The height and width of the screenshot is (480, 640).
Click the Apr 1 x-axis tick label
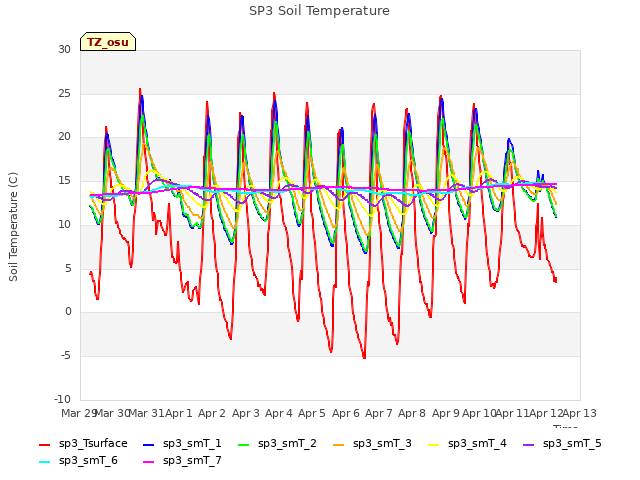coord(178,413)
